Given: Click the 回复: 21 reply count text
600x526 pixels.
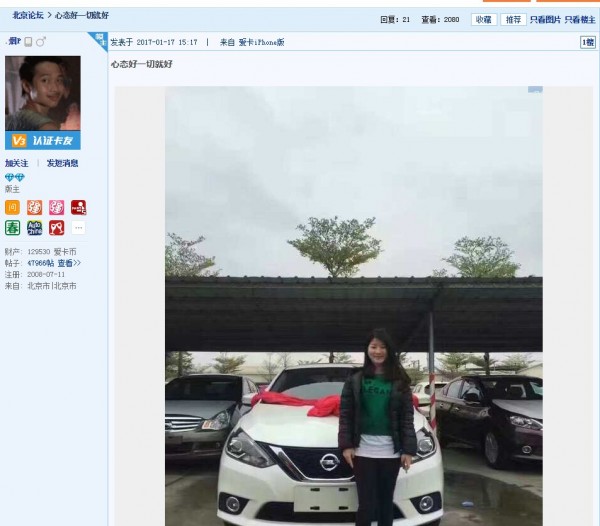Looking at the screenshot, I should [395, 20].
